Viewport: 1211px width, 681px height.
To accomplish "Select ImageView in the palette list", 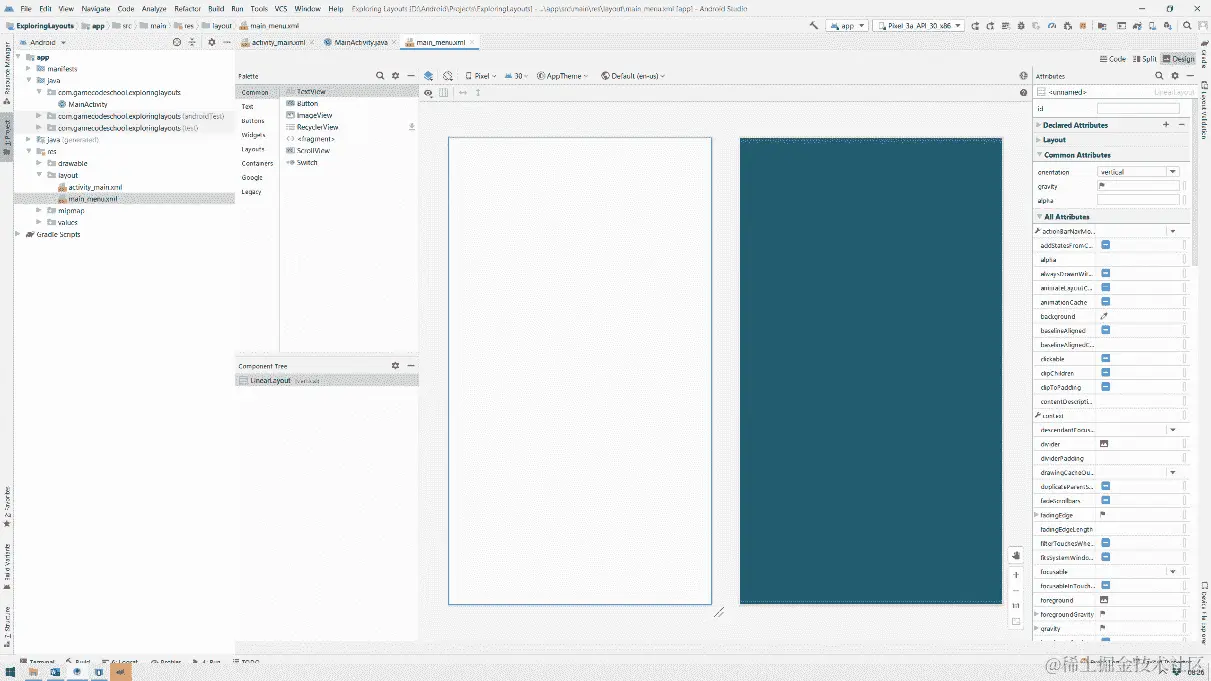I will 314,115.
